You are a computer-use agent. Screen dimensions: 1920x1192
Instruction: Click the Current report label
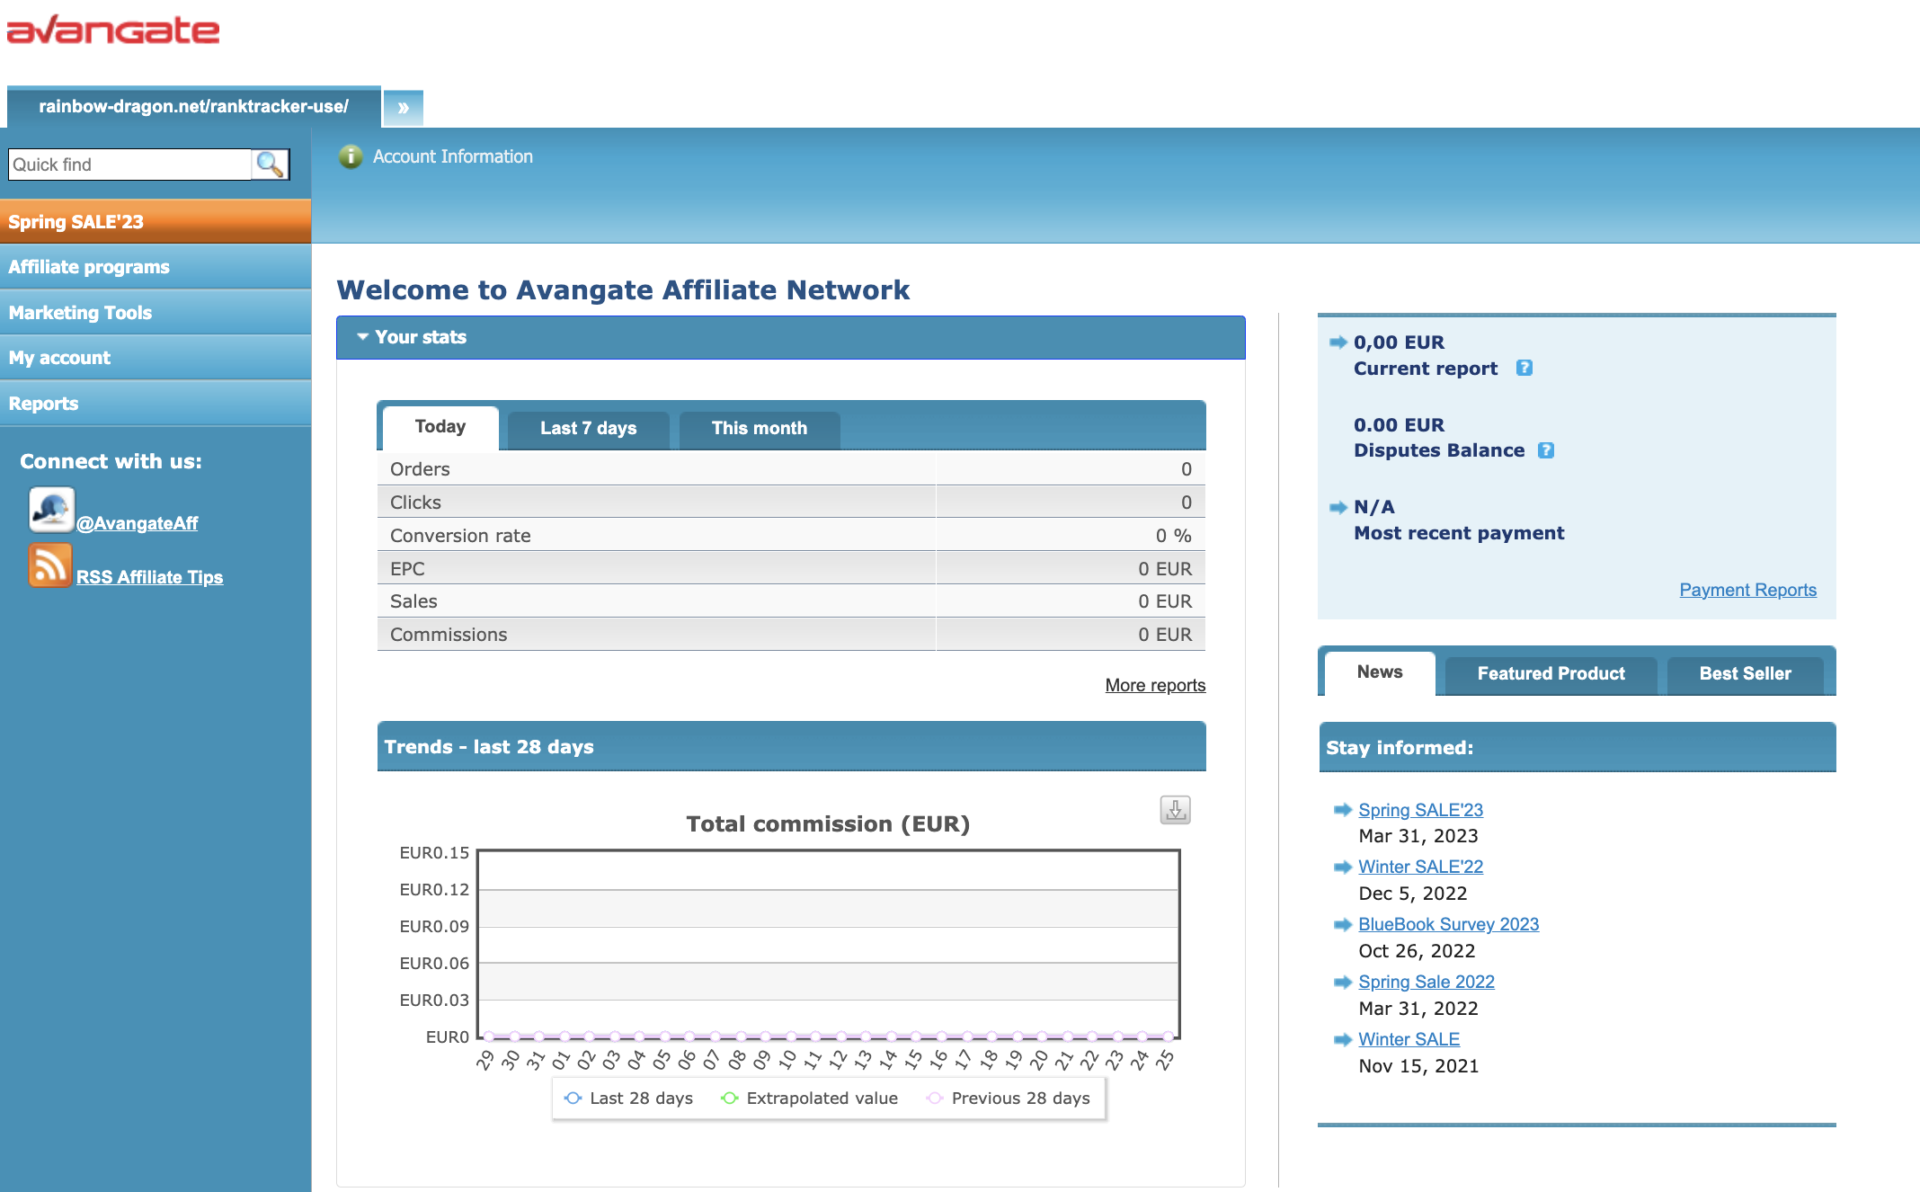coord(1426,368)
